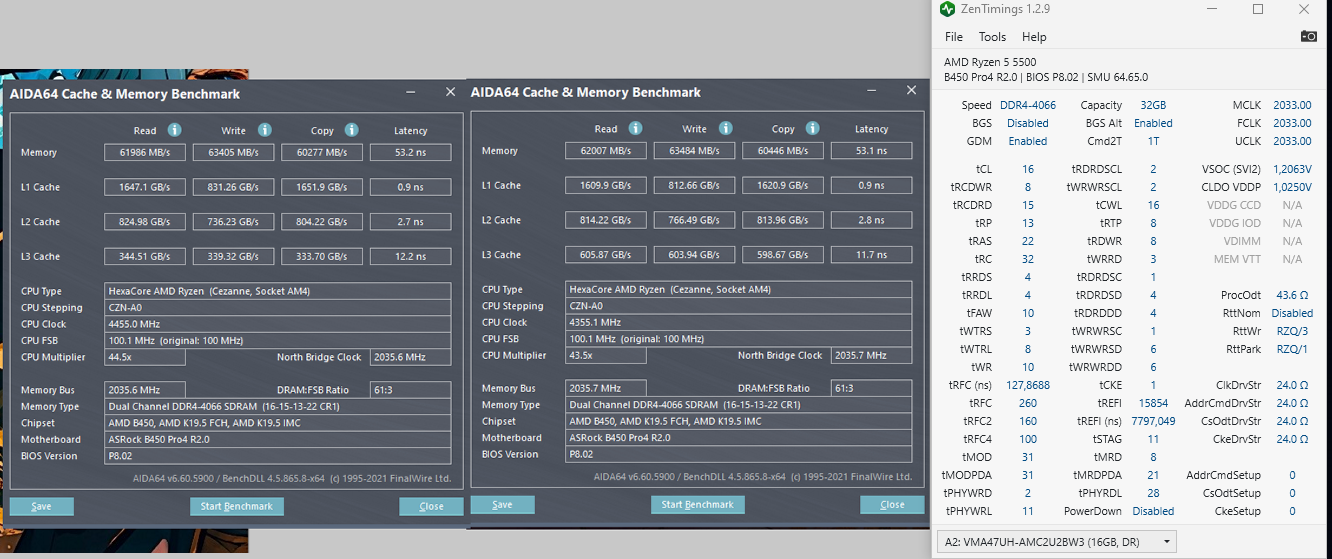Click the BGS Disabled value in ZenTimings
Viewport: 1332px width, 559px height.
tap(1028, 123)
